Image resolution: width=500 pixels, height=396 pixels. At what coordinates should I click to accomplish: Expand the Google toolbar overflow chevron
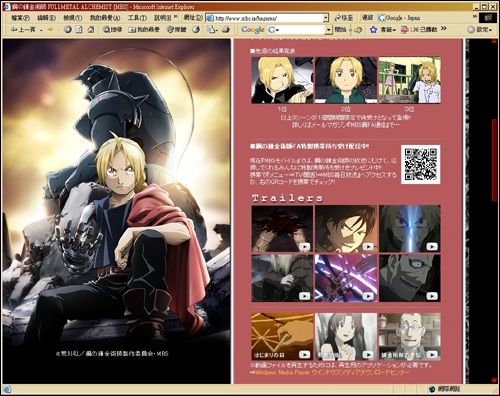pos(444,29)
